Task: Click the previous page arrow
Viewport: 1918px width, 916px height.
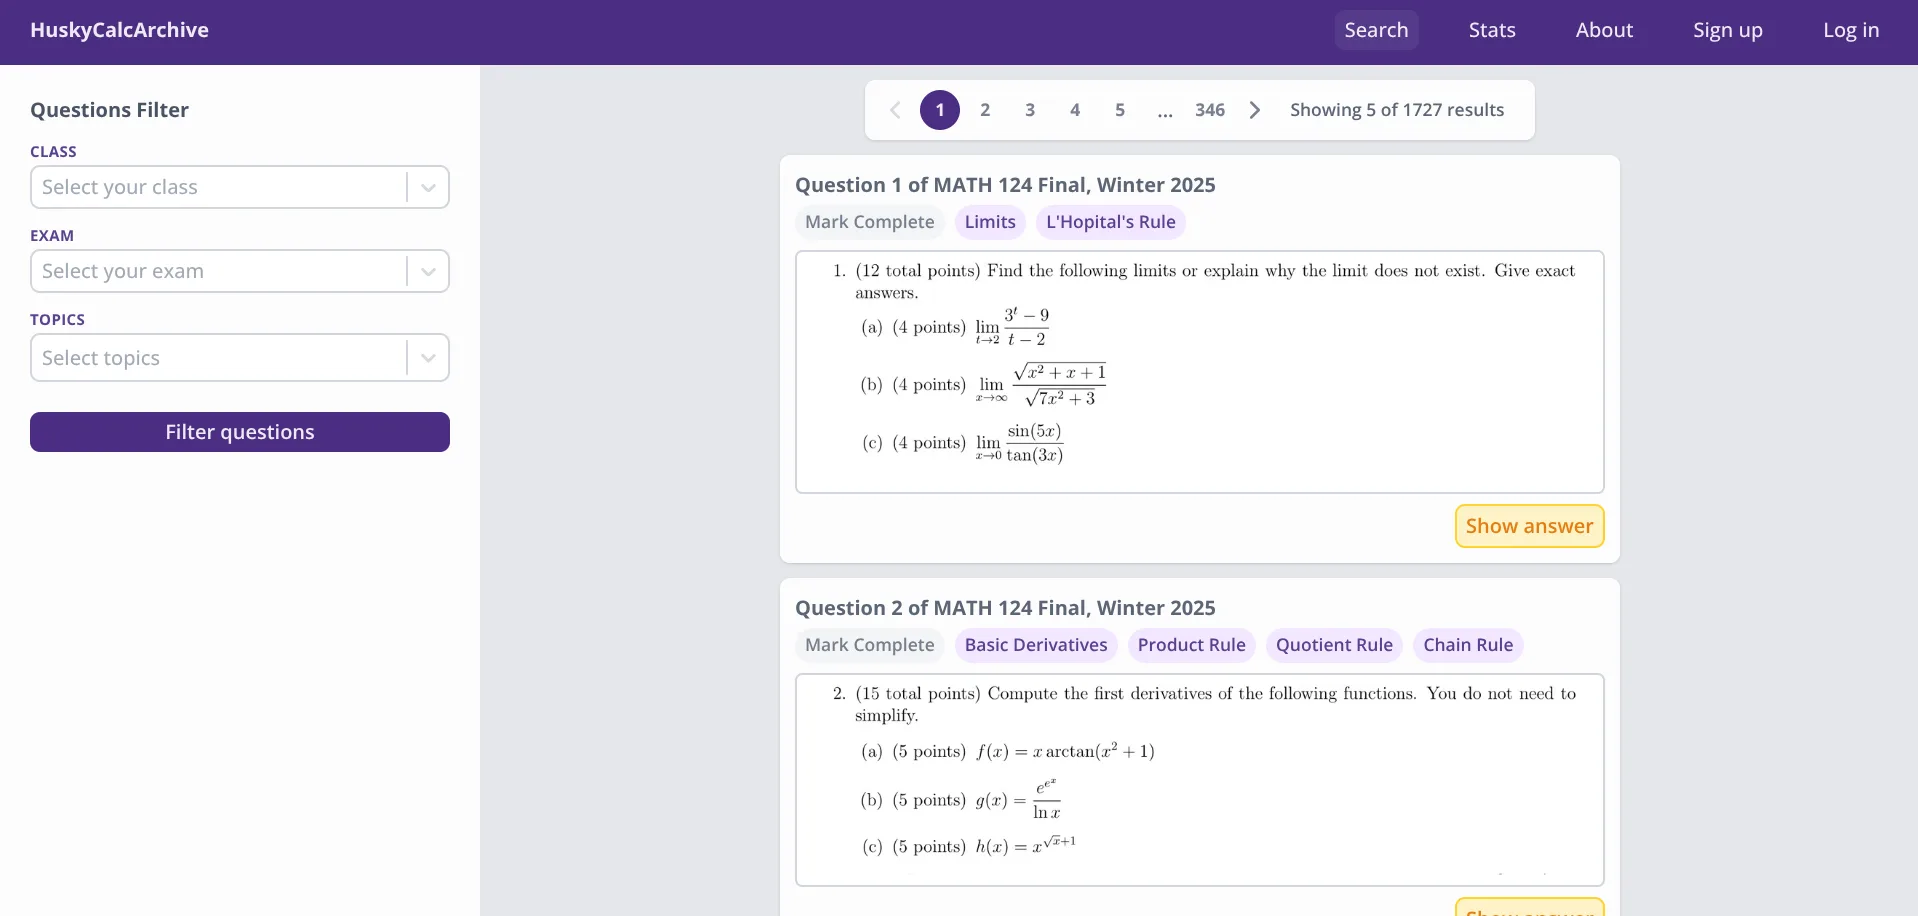Action: click(895, 110)
